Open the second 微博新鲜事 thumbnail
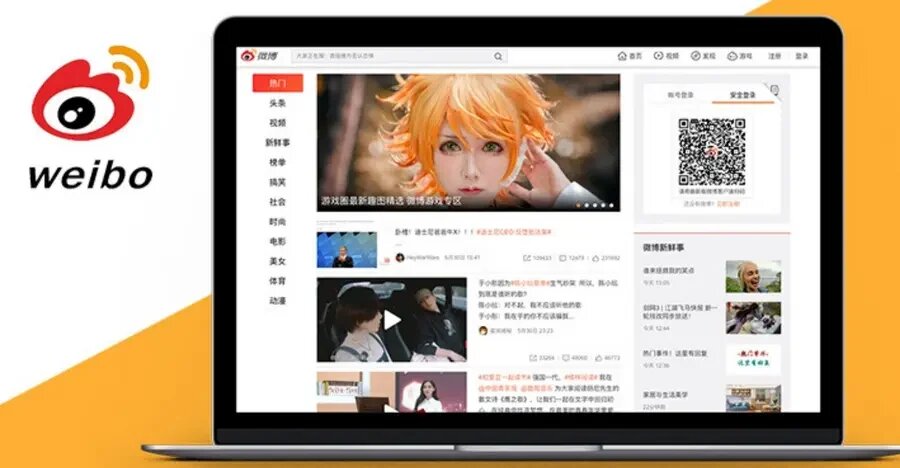 coord(753,318)
